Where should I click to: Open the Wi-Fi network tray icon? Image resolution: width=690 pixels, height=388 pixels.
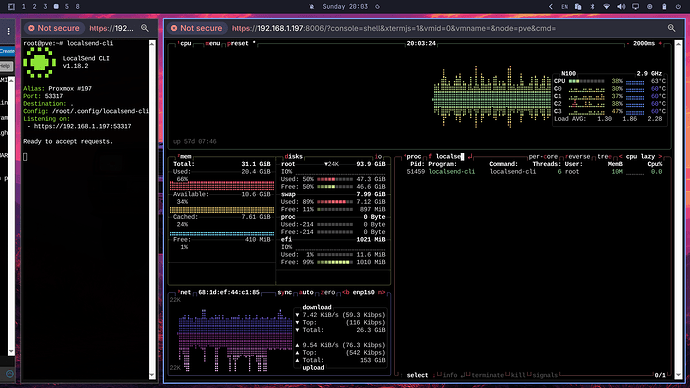coord(606,7)
